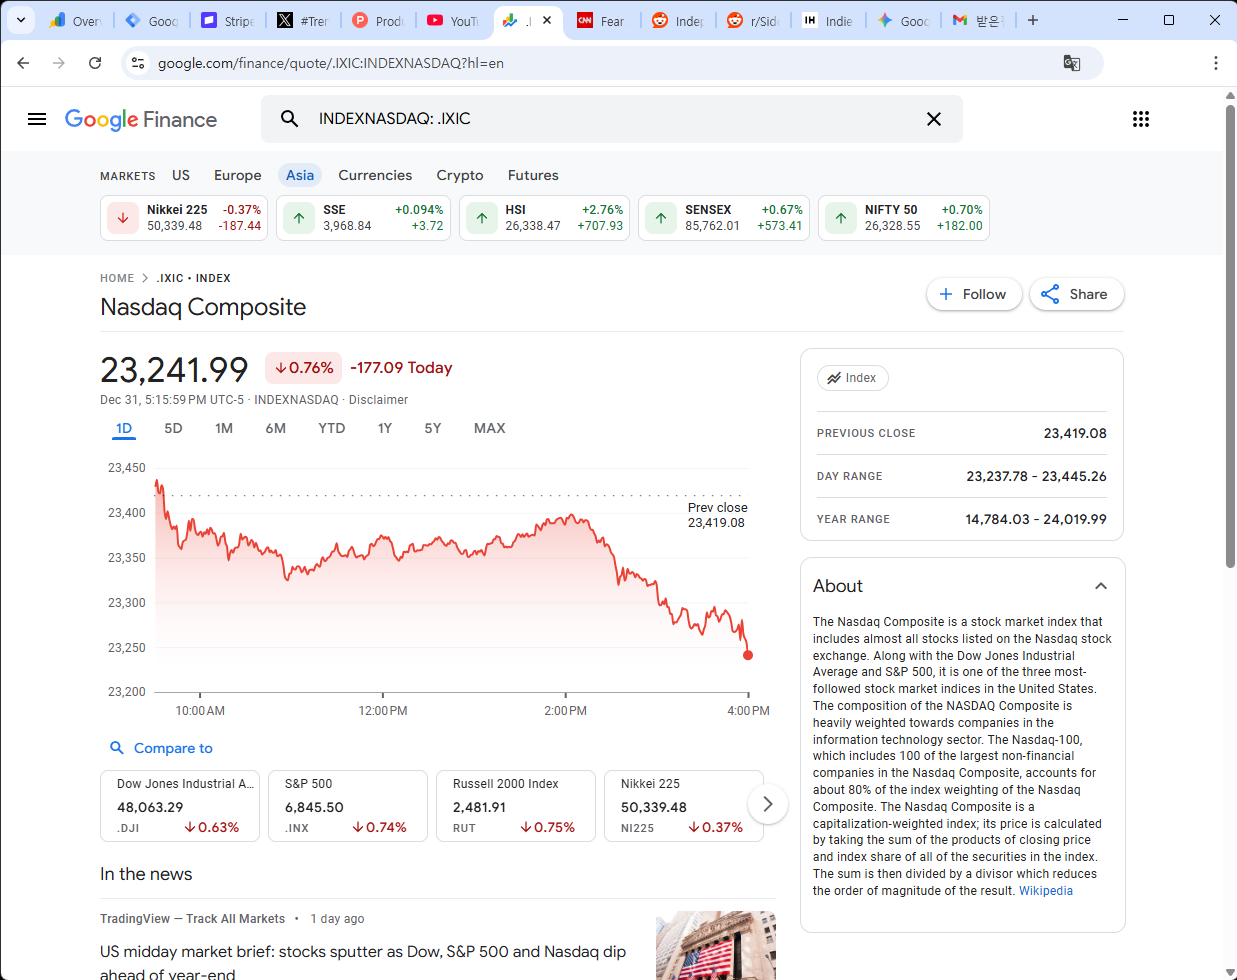1237x980 pixels.
Task: Click the search magnifier icon
Action: coord(289,119)
